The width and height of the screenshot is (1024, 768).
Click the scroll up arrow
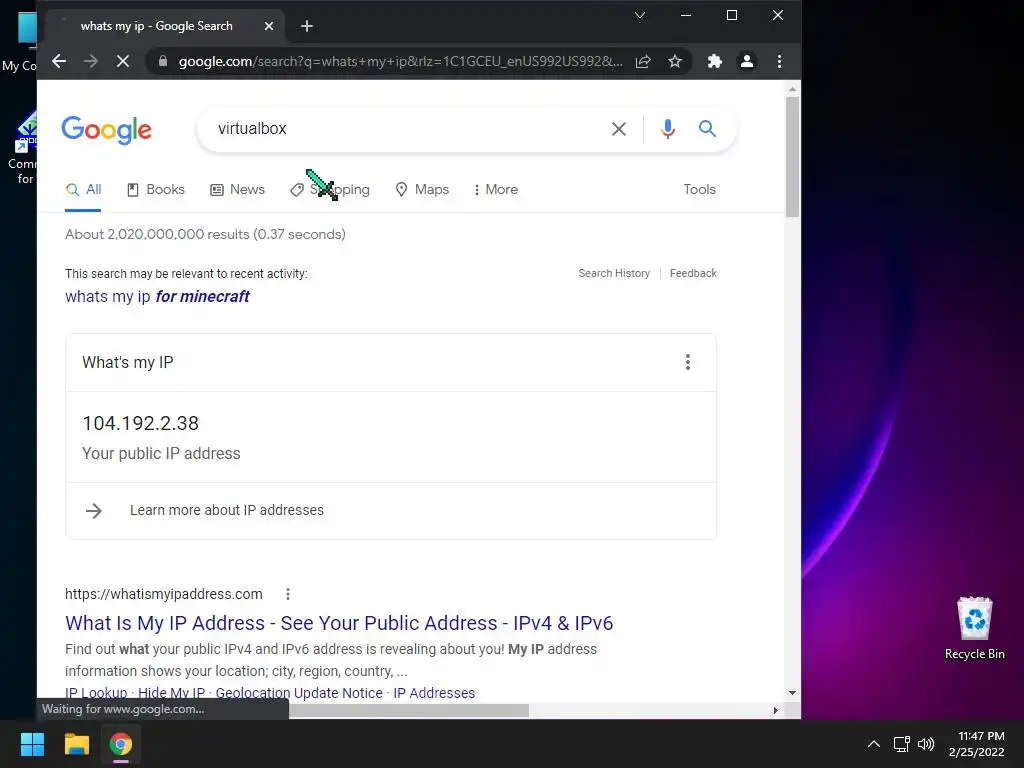click(792, 89)
